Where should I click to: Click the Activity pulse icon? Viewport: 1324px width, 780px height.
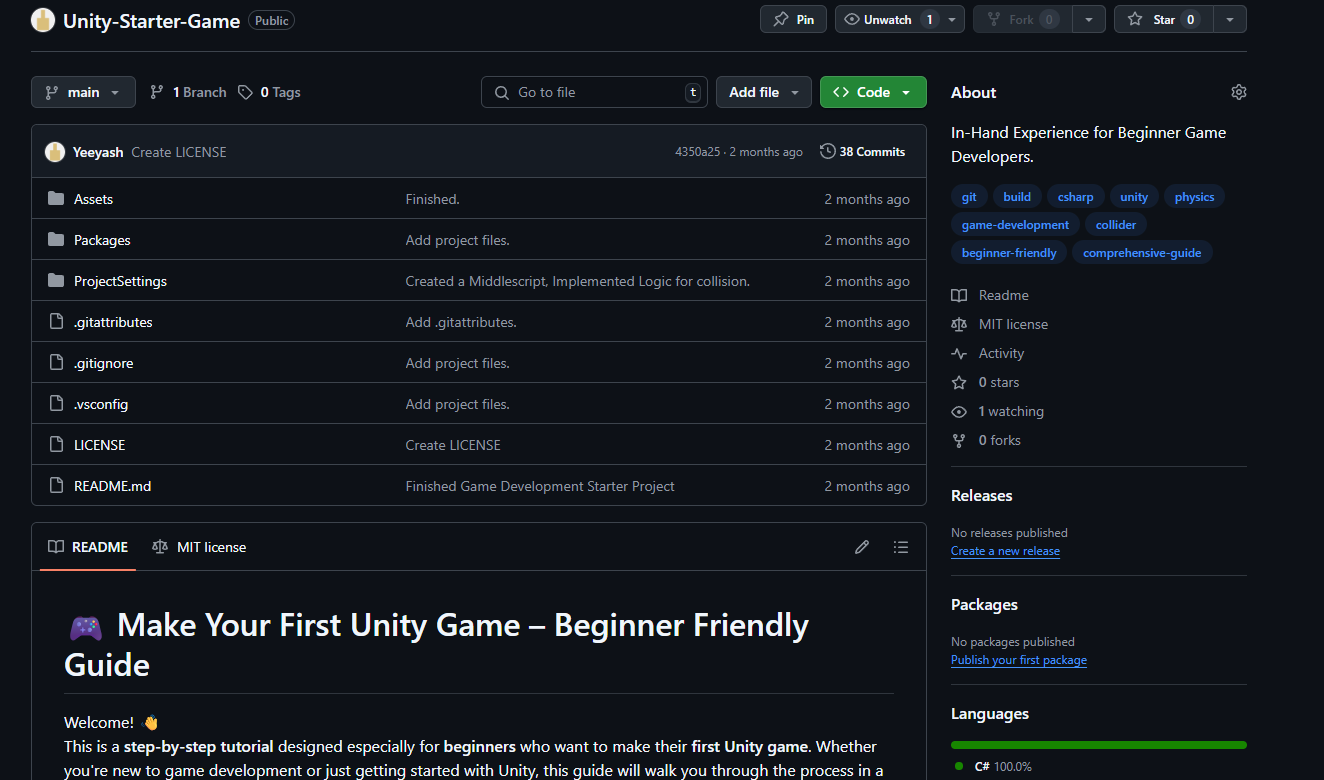pos(959,353)
